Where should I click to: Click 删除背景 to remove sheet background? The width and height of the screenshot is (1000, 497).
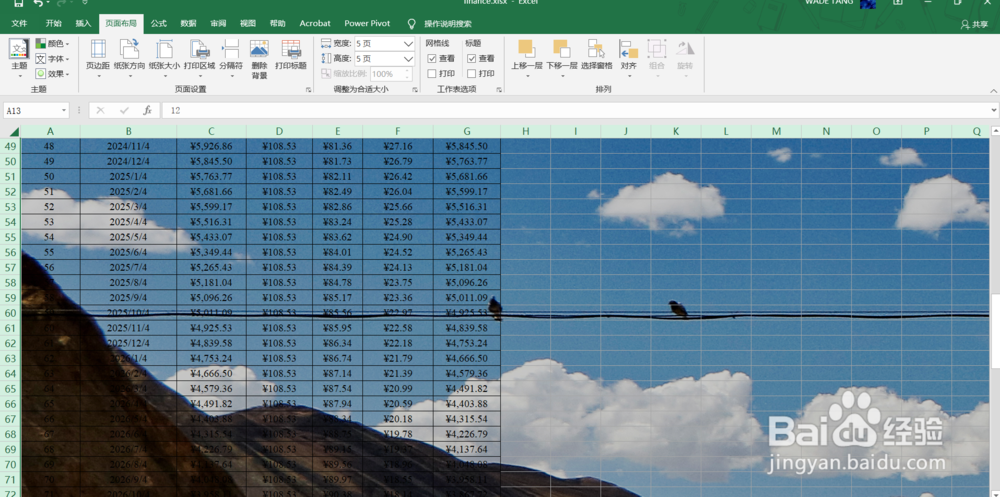click(260, 59)
